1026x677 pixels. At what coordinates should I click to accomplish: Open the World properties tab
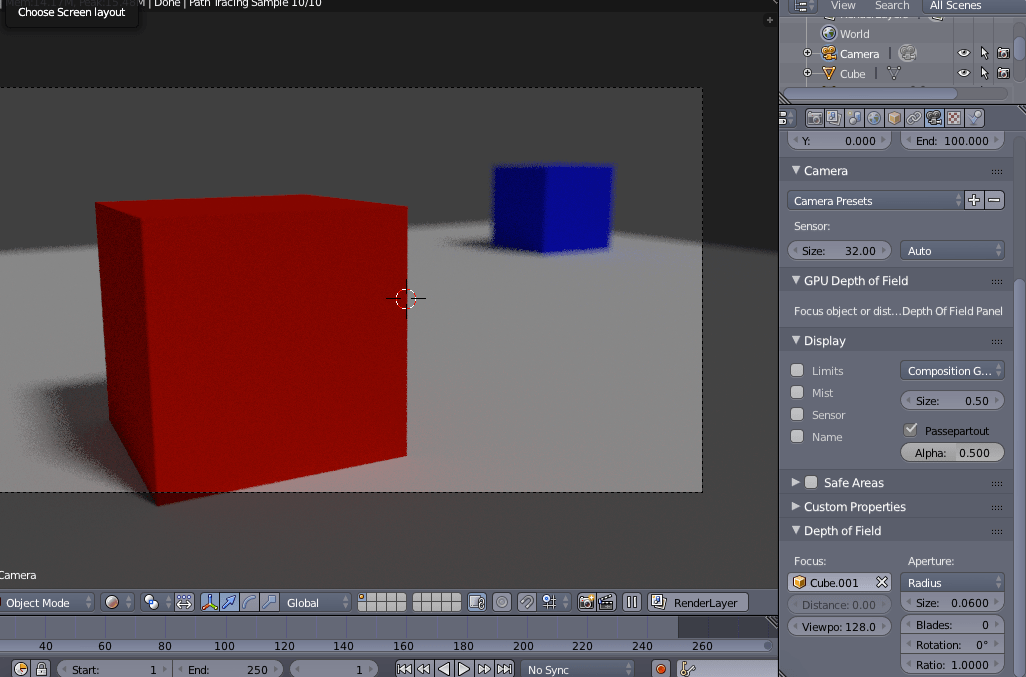pyautogui.click(x=873, y=117)
